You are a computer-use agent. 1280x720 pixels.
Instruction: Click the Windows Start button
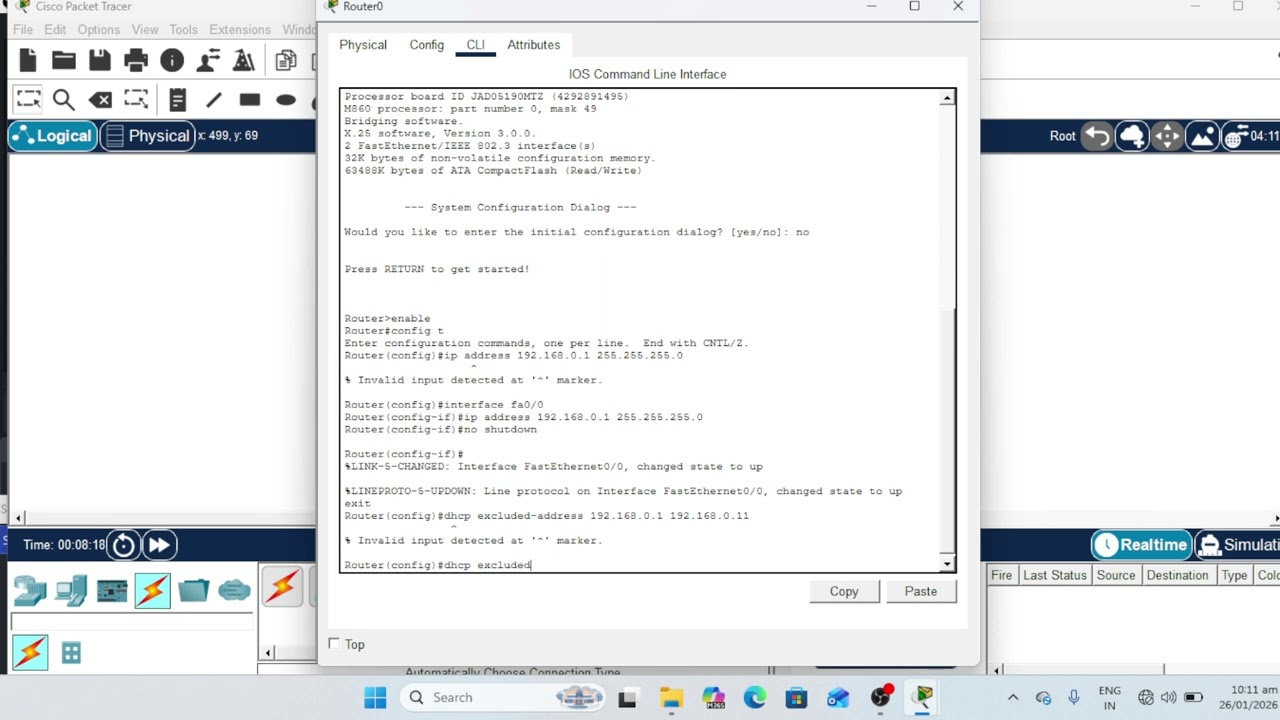(375, 697)
